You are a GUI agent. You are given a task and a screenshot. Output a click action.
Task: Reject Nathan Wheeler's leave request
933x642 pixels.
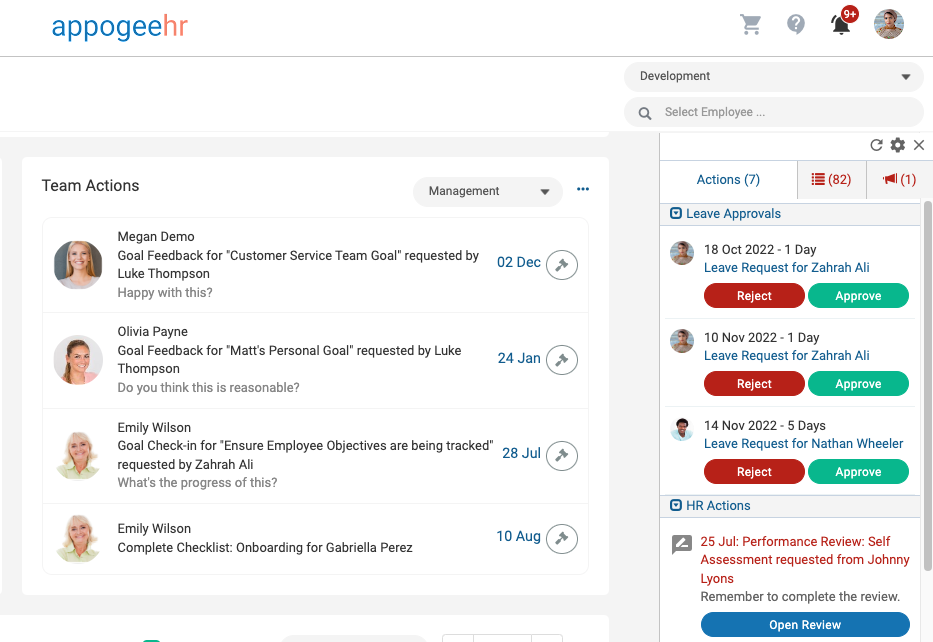pos(754,472)
